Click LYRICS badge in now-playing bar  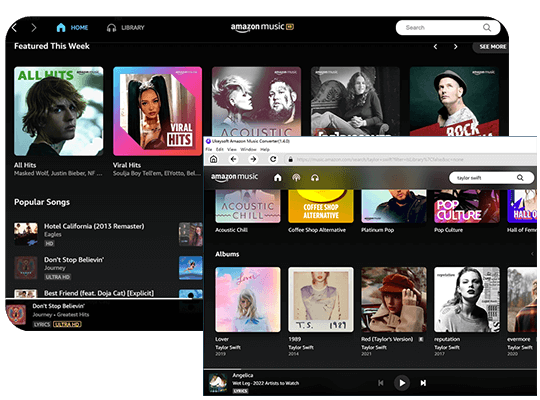42,324
